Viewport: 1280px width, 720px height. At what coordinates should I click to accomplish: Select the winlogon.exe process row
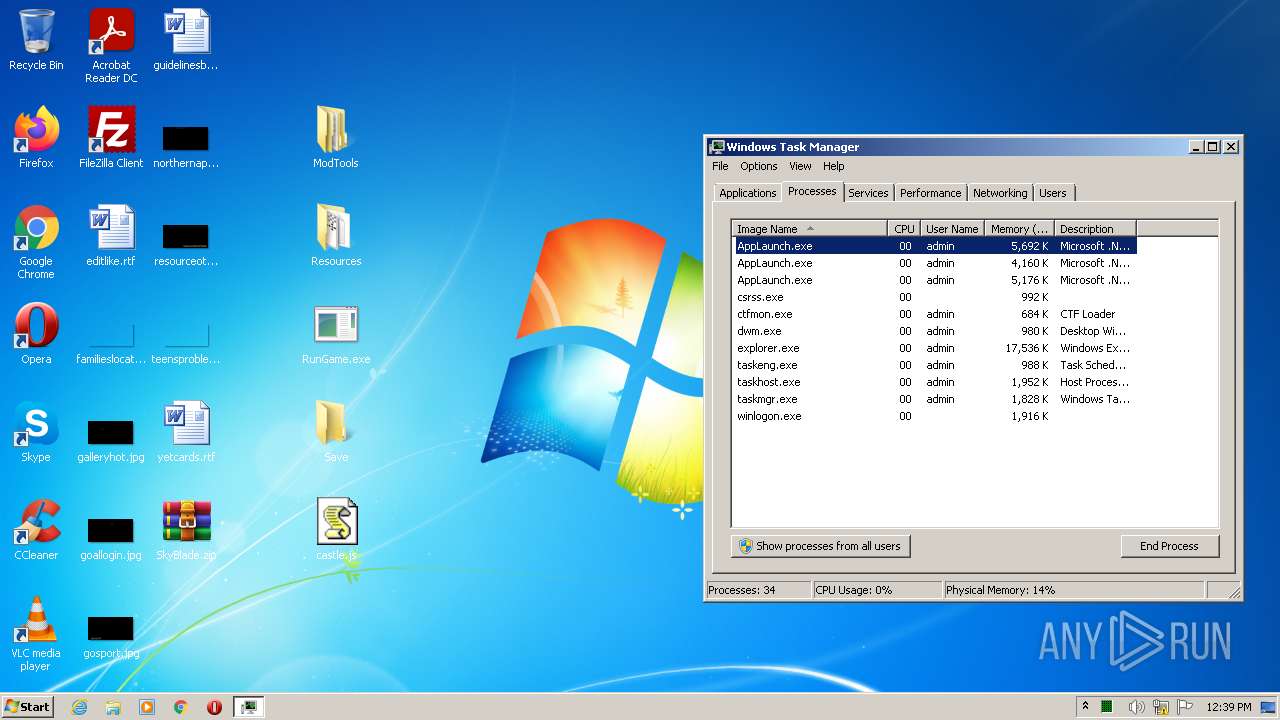[934, 416]
